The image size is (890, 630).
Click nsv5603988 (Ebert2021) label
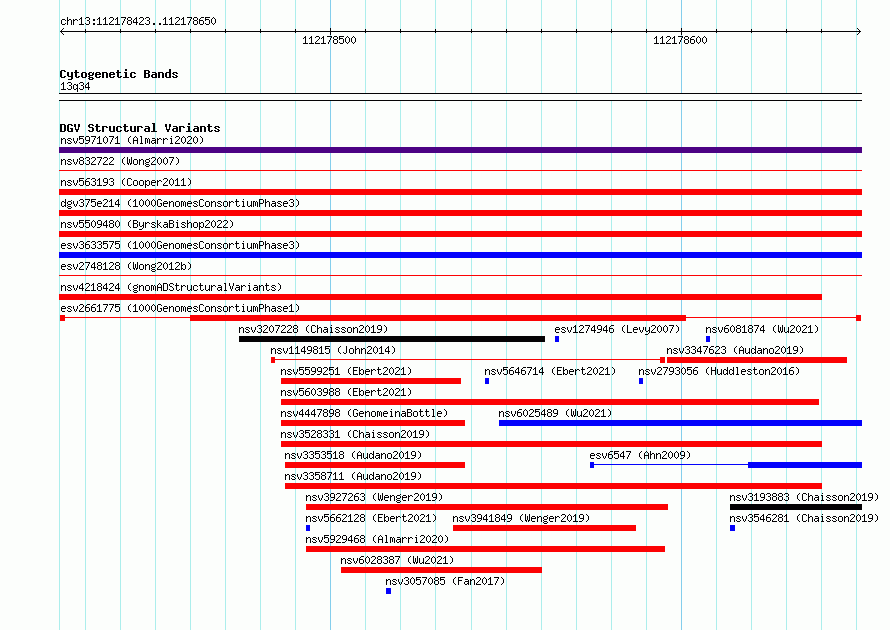(346, 392)
